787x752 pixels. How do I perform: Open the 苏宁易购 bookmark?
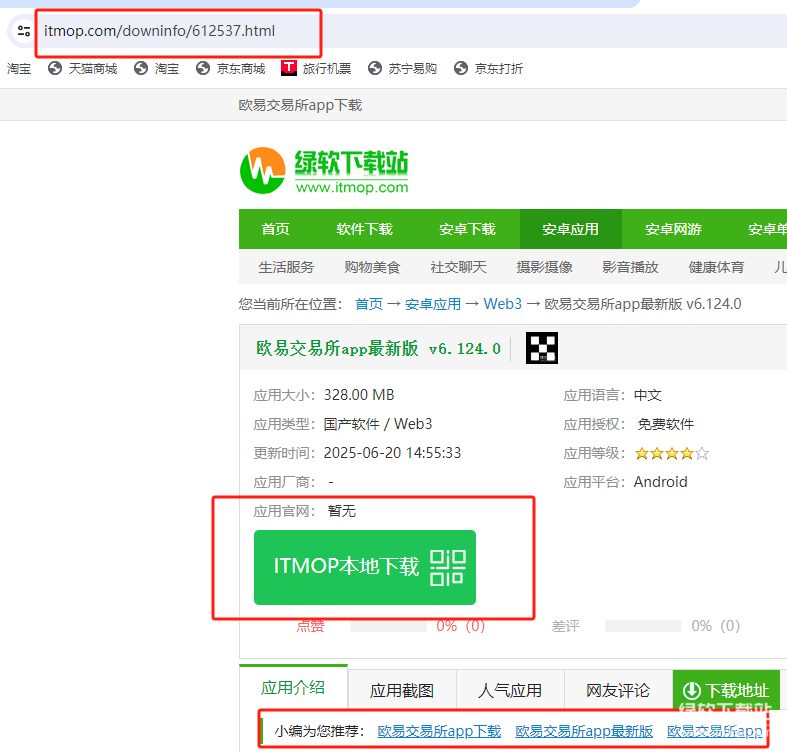point(402,68)
